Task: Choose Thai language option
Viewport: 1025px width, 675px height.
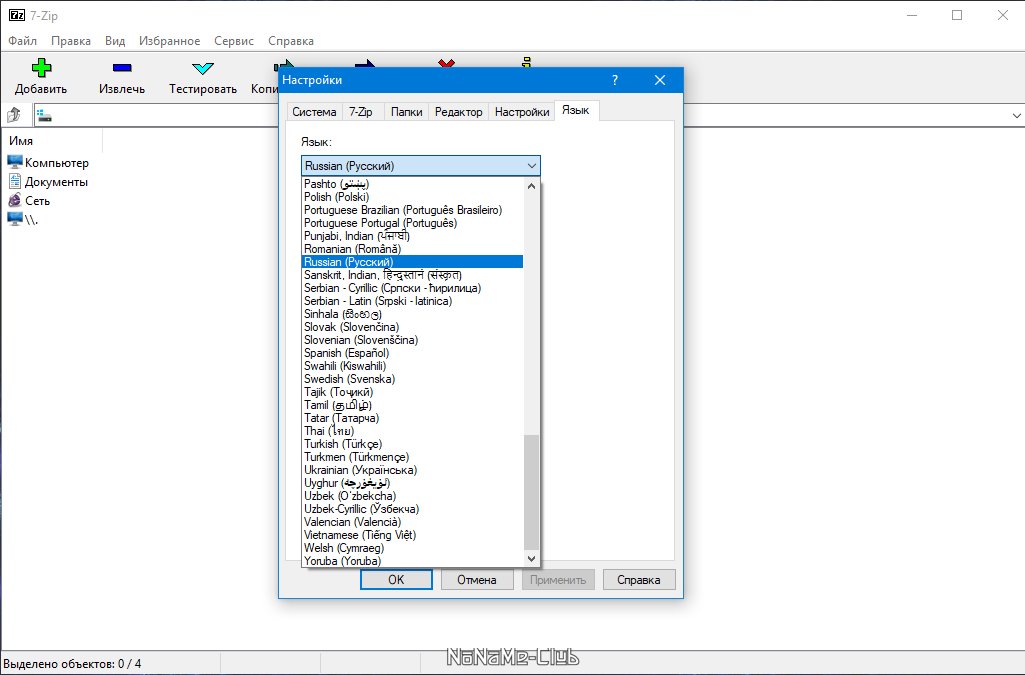Action: [x=412, y=431]
